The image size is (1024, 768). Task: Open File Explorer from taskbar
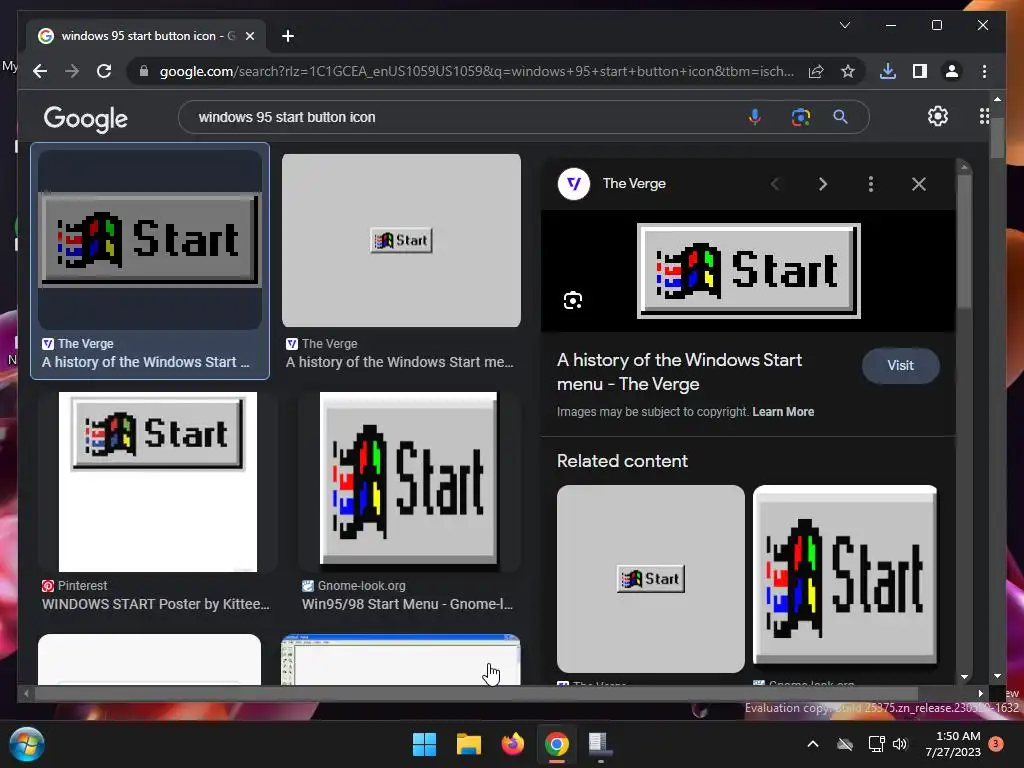(468, 744)
